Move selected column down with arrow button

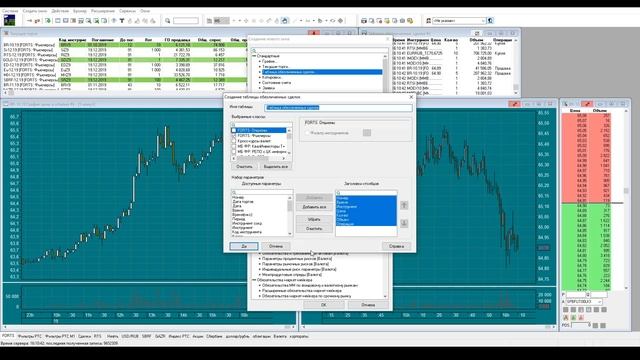(x=404, y=223)
